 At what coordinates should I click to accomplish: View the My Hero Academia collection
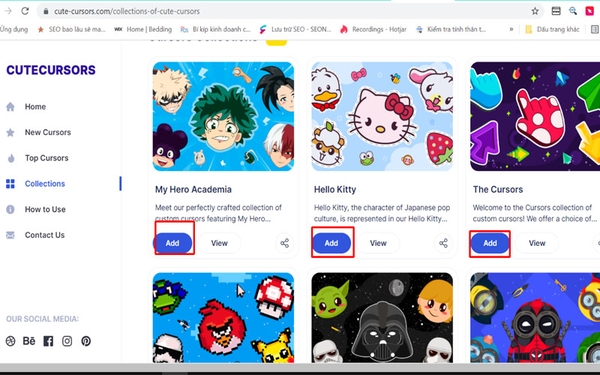[219, 243]
